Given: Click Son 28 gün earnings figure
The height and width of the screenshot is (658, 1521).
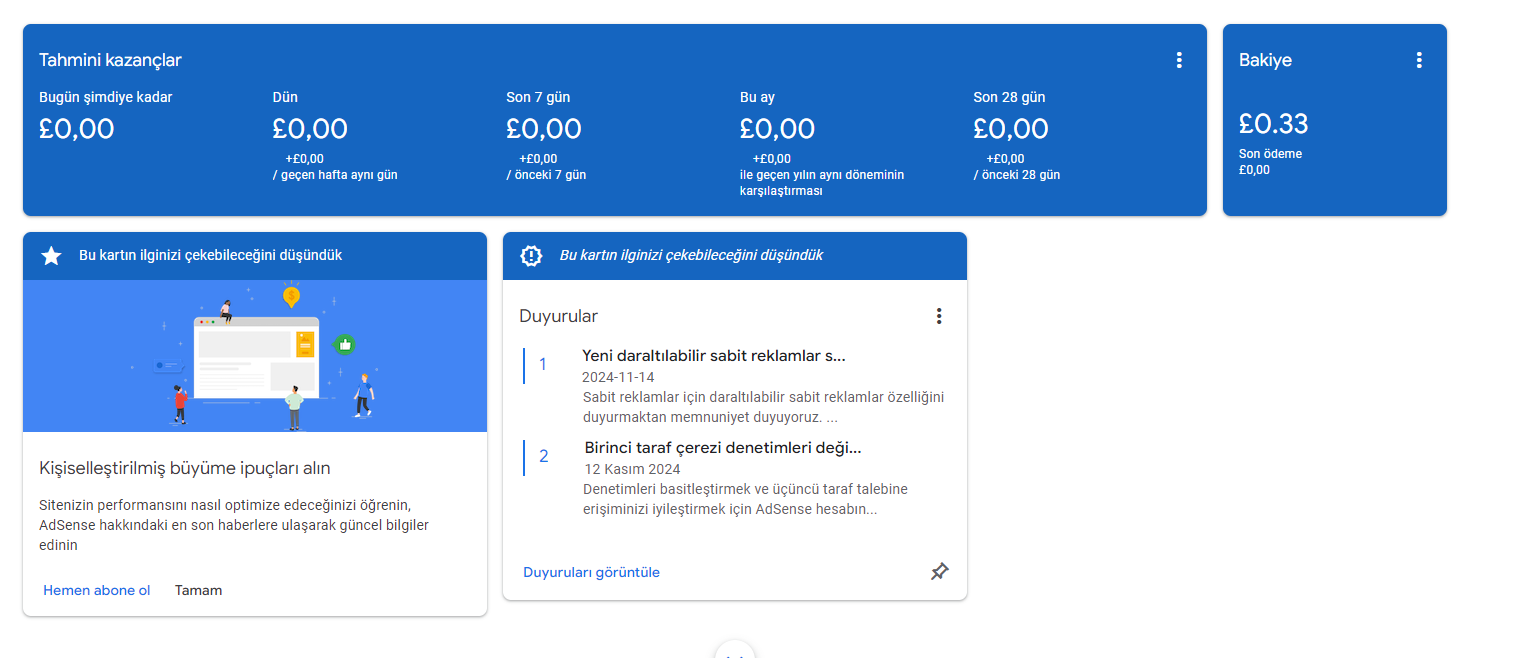Looking at the screenshot, I should 1011,129.
